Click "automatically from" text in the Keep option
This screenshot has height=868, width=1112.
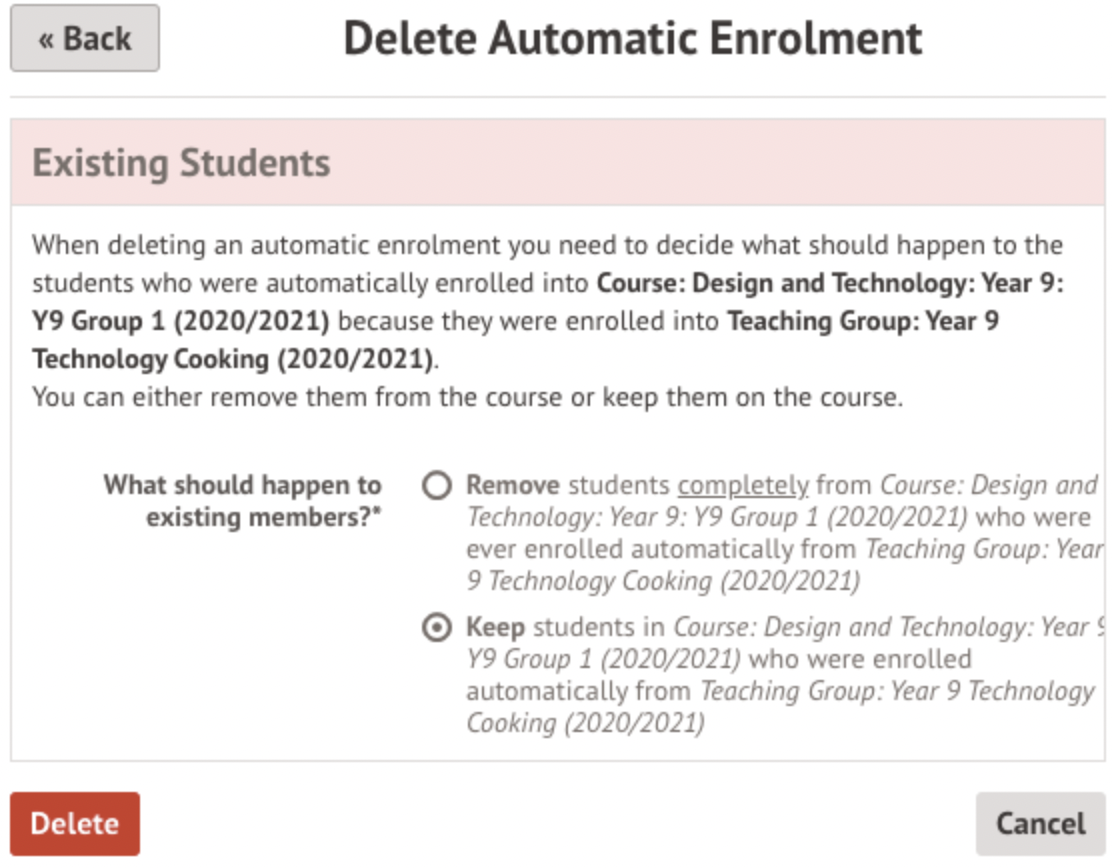(578, 691)
